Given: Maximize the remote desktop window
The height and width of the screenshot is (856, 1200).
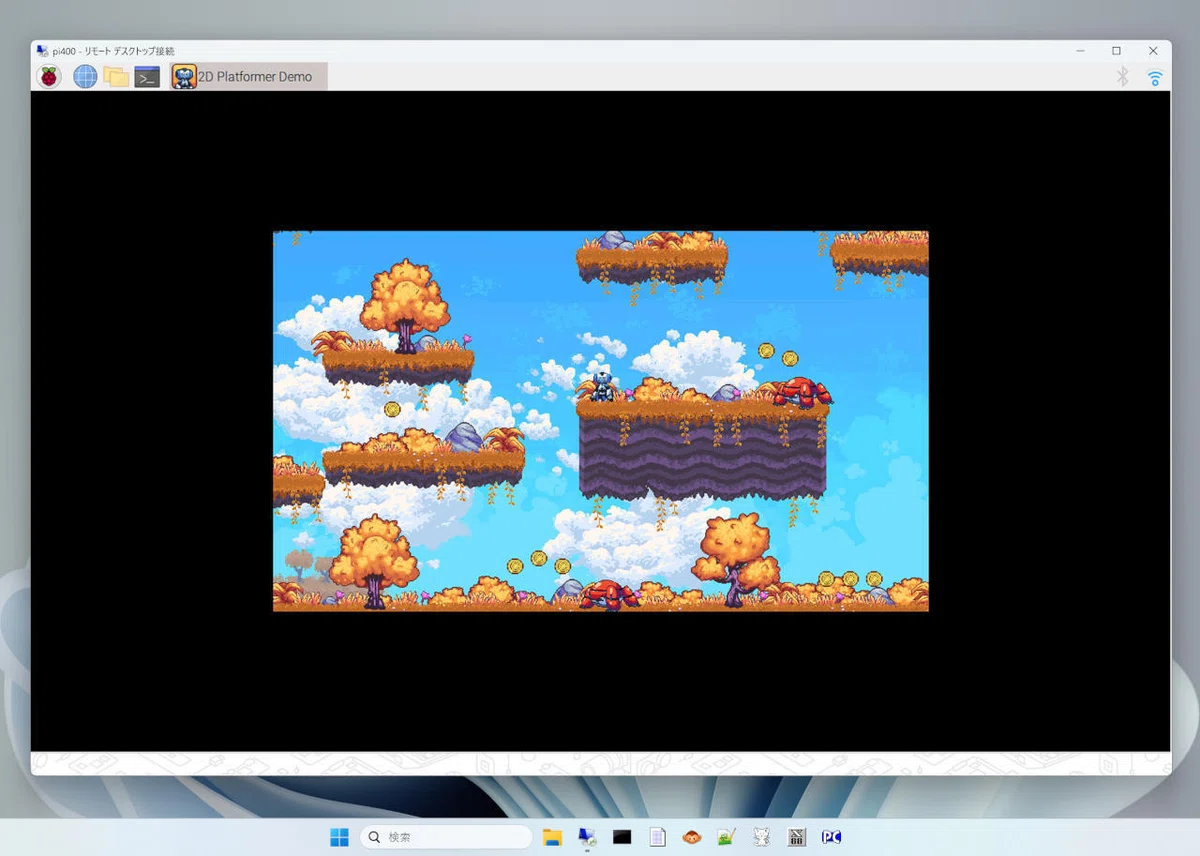Looking at the screenshot, I should [x=1117, y=50].
